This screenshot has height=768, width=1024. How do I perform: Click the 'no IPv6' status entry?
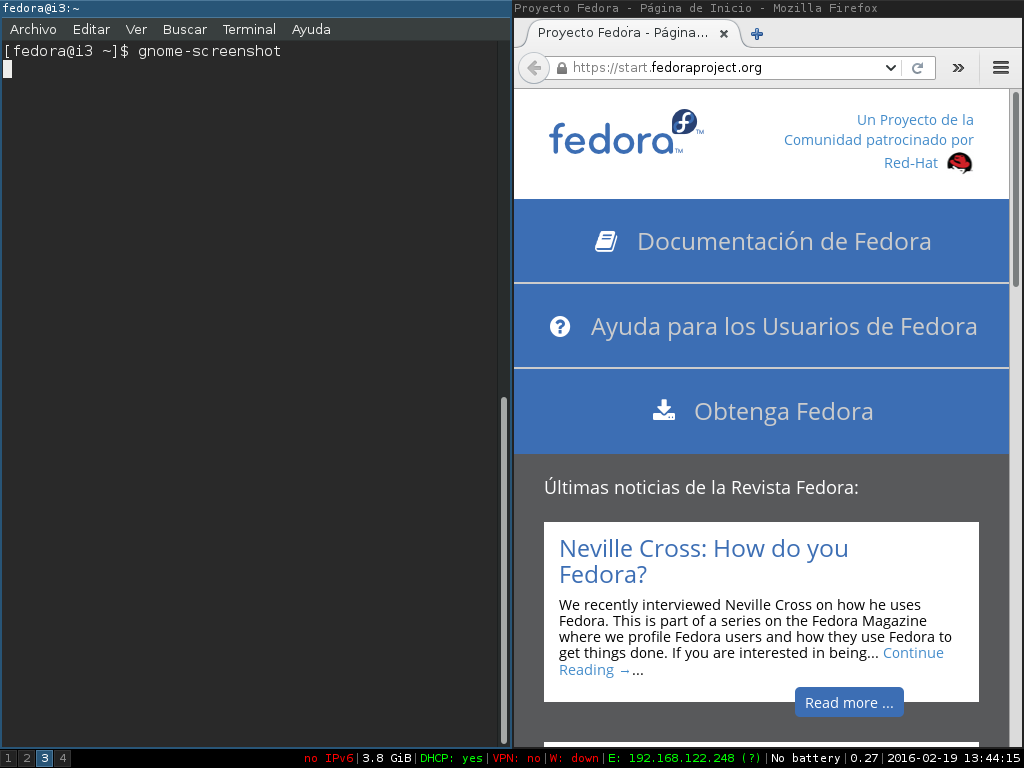(328, 758)
